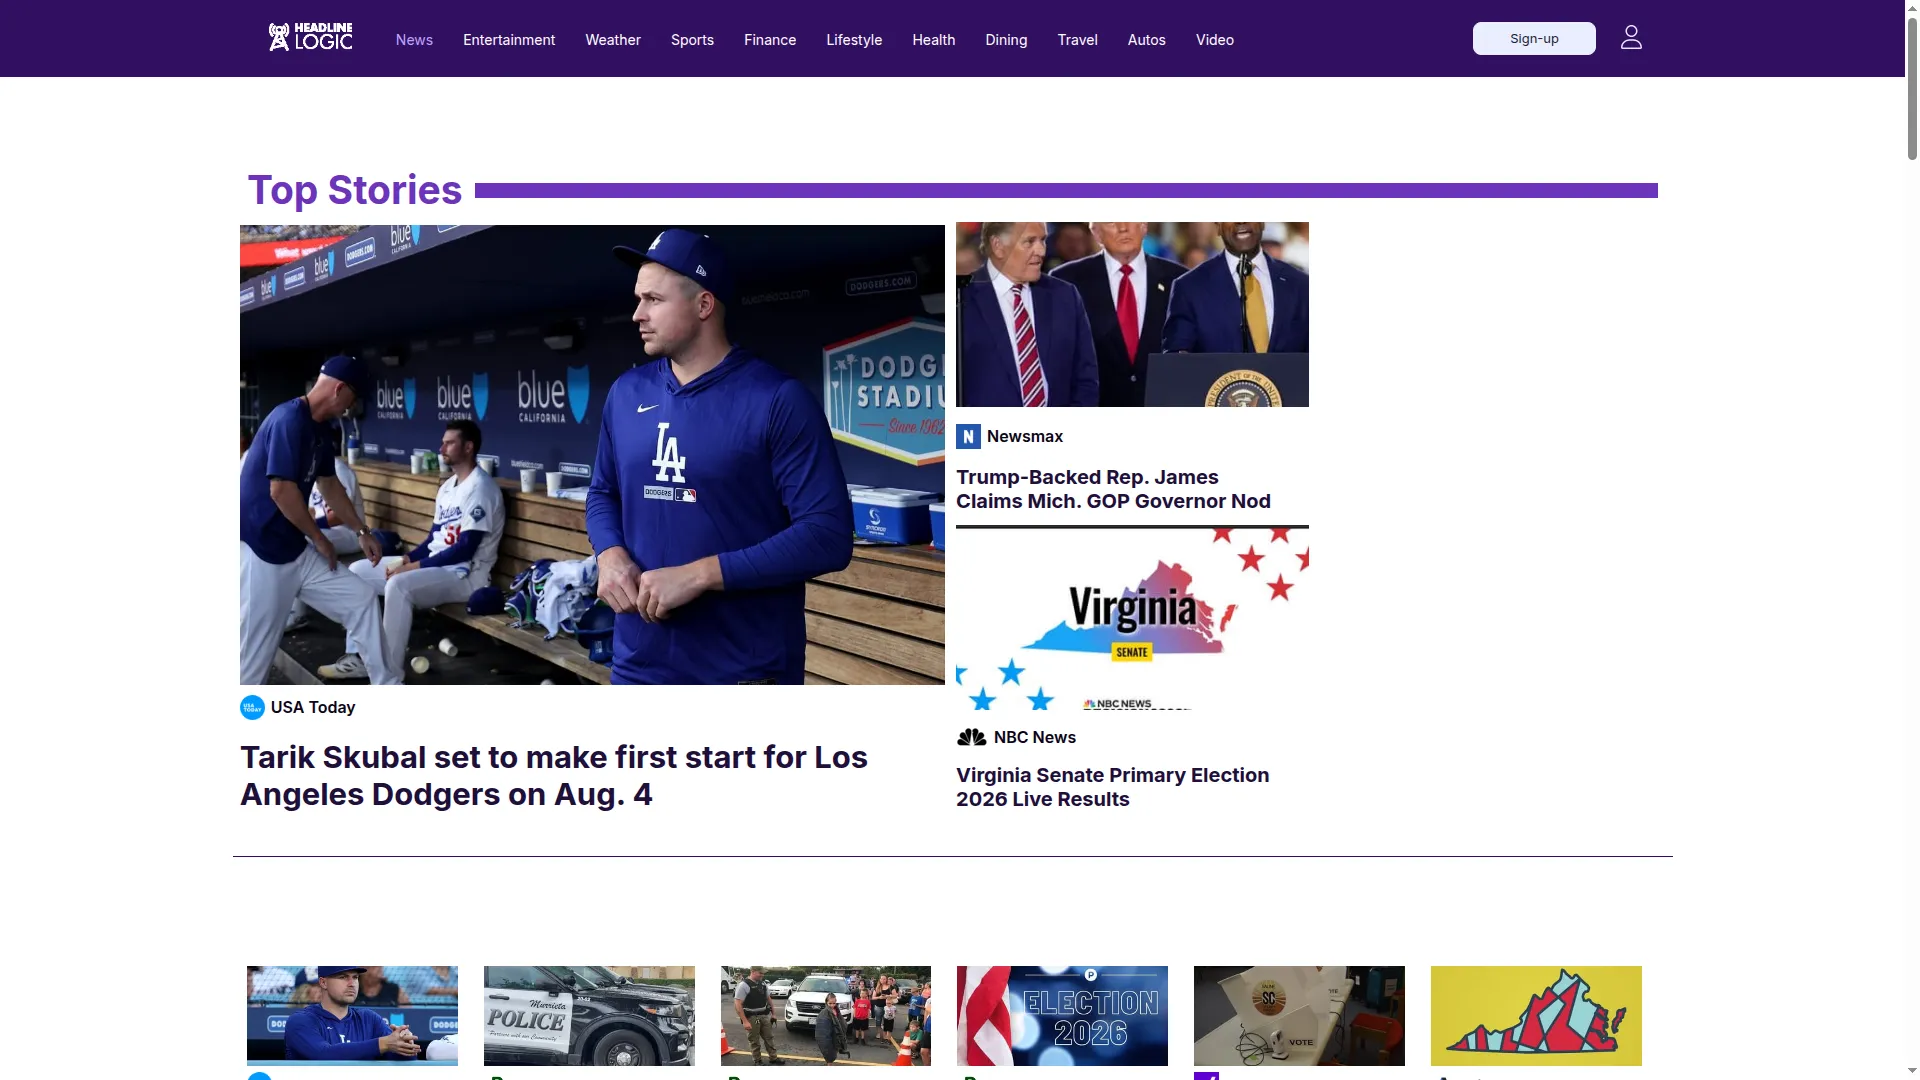The height and width of the screenshot is (1080, 1920).
Task: Open the Tarik Skubal Dodgers headline
Action: 554,776
